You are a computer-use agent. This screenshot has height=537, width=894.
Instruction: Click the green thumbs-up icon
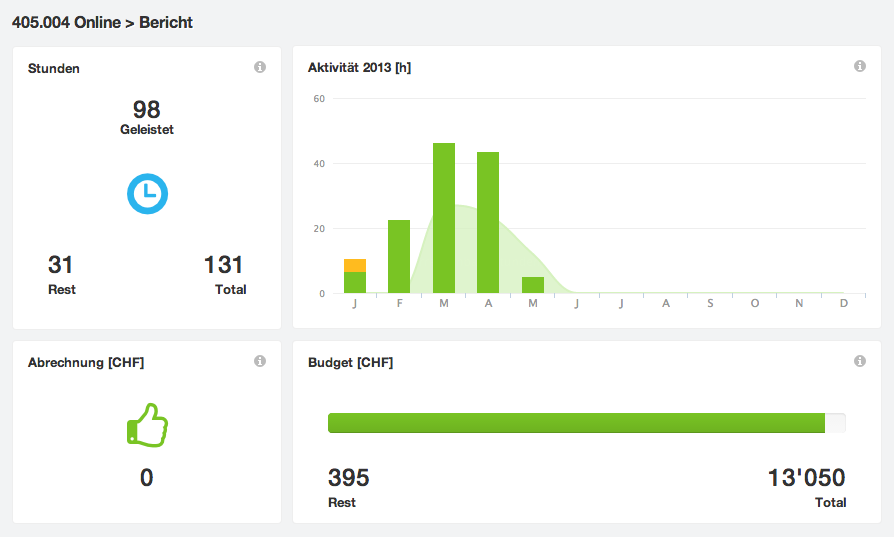pos(147,425)
